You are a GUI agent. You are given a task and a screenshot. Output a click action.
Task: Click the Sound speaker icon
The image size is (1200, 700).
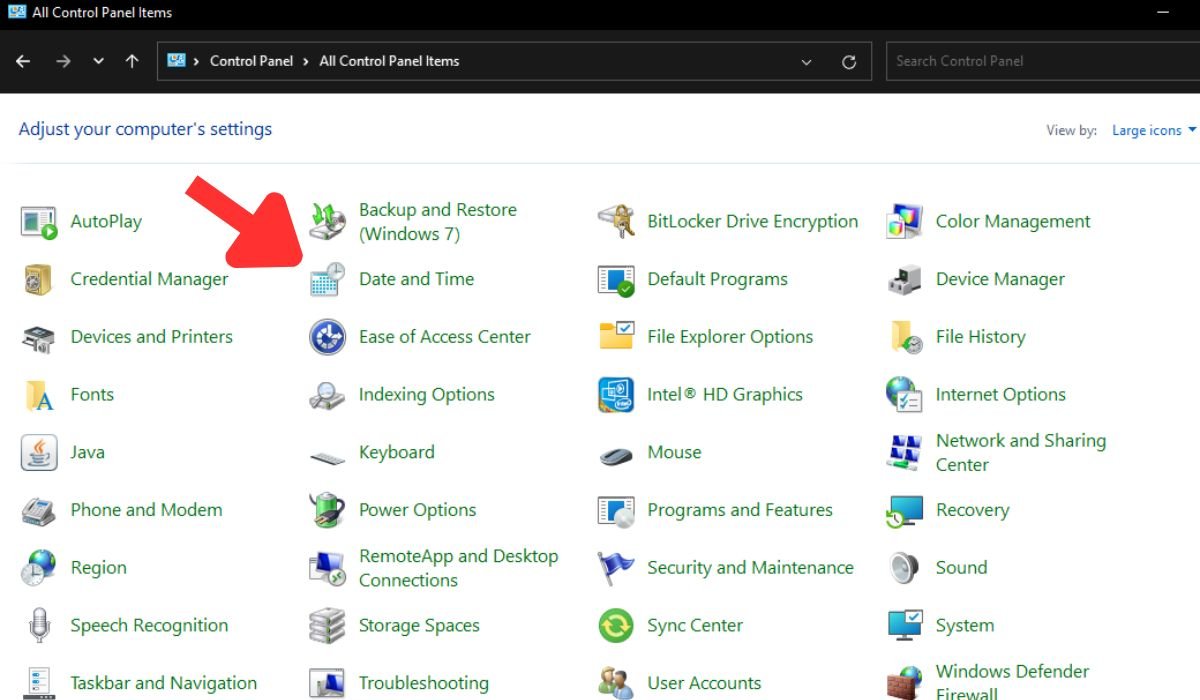pyautogui.click(x=904, y=568)
